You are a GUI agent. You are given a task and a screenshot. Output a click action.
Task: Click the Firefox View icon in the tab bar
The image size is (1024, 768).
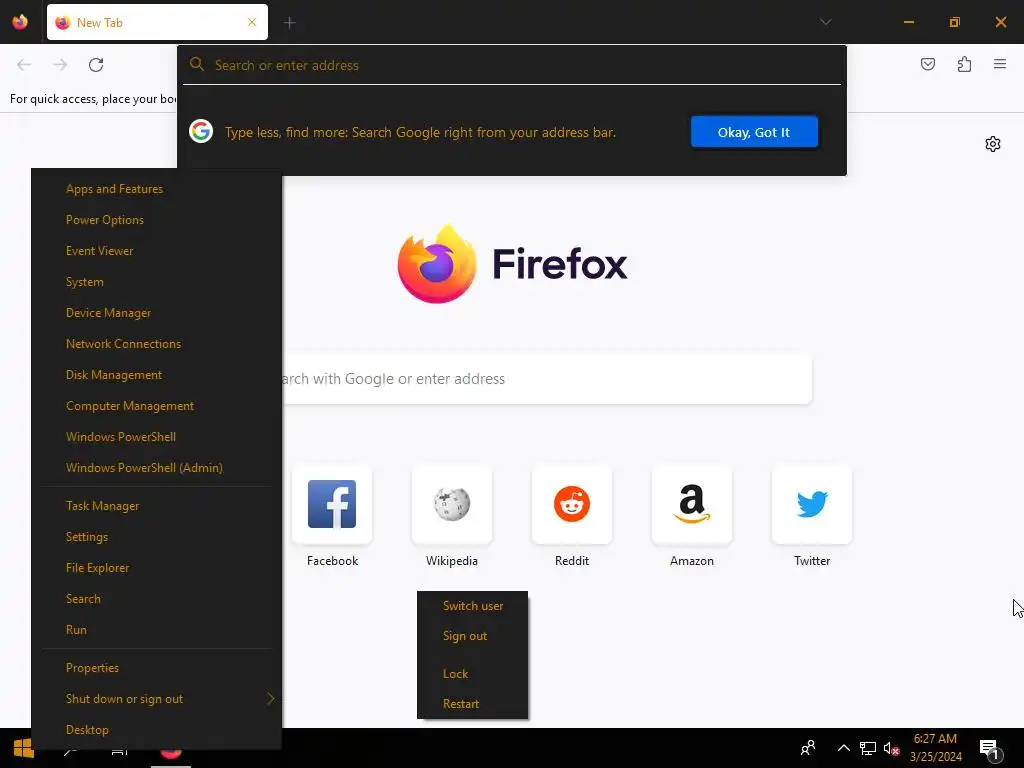tap(20, 22)
